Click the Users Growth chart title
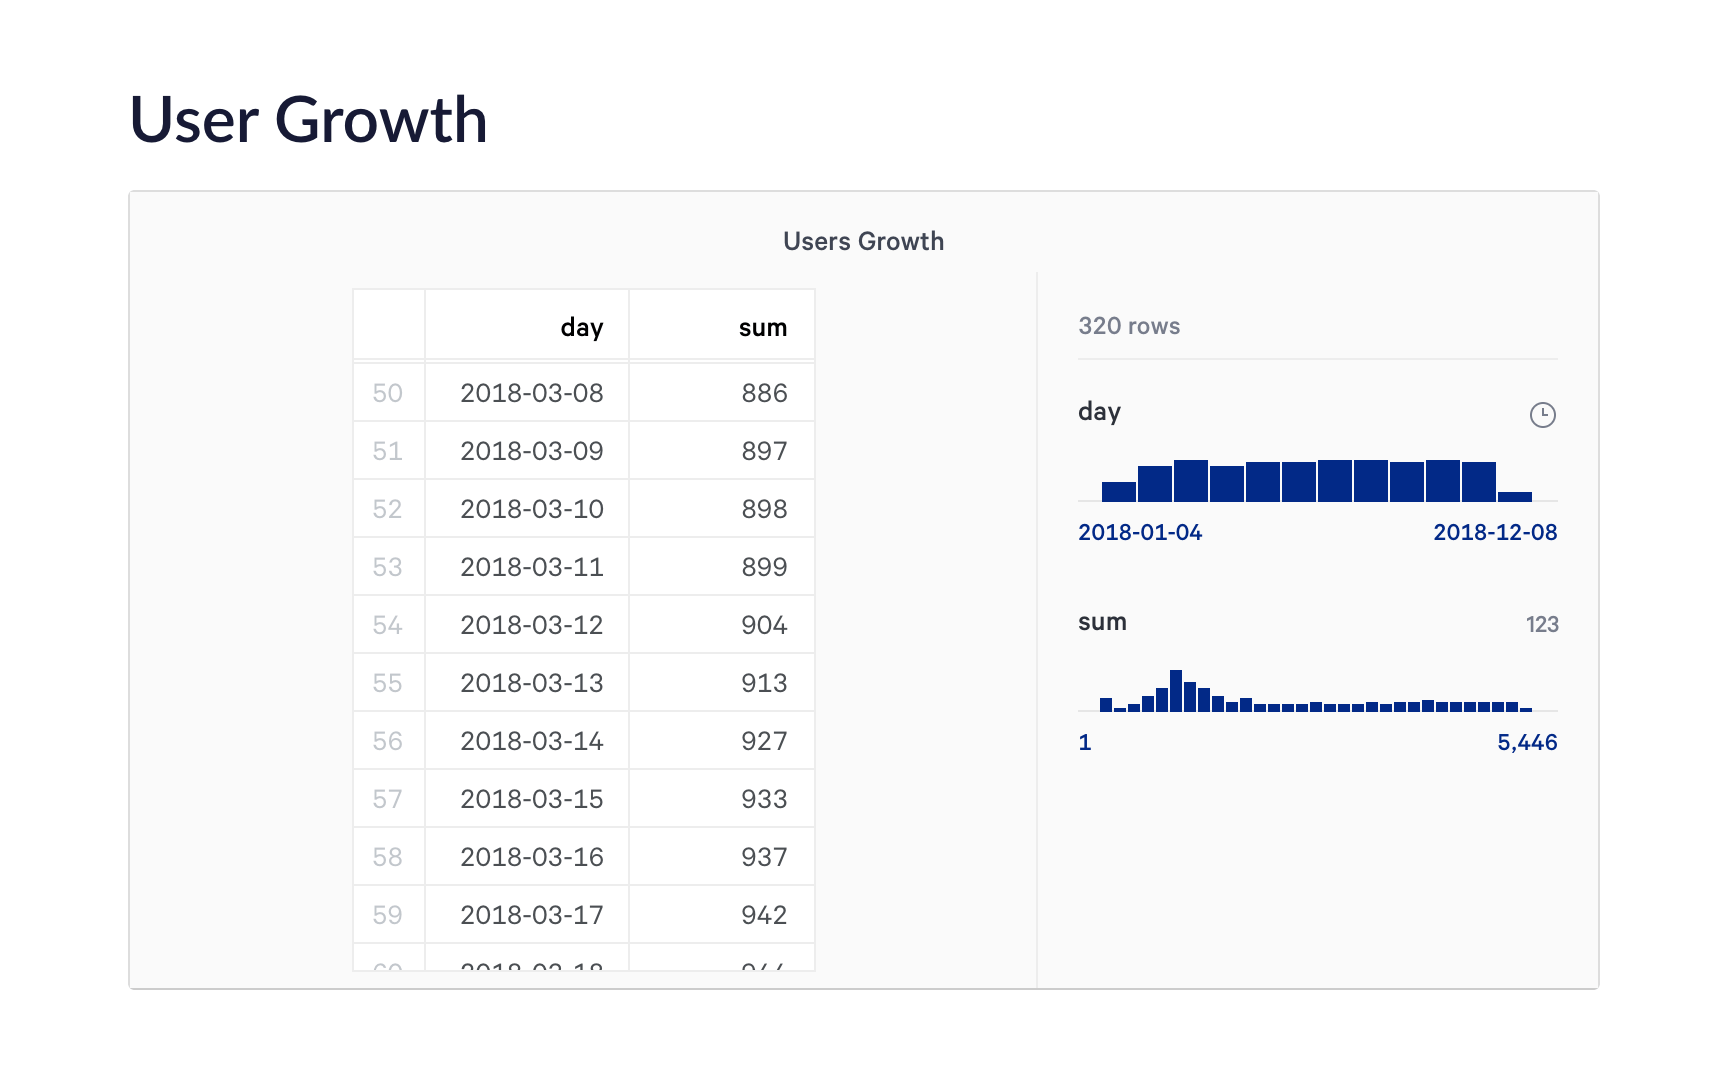 pyautogui.click(x=863, y=241)
